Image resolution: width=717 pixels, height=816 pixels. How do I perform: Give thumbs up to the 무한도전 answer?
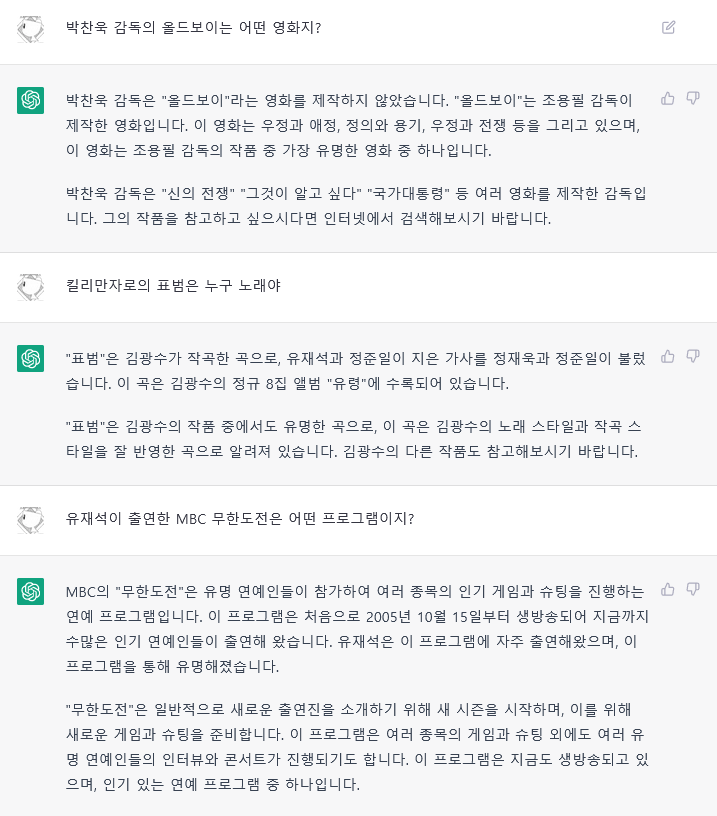click(668, 589)
